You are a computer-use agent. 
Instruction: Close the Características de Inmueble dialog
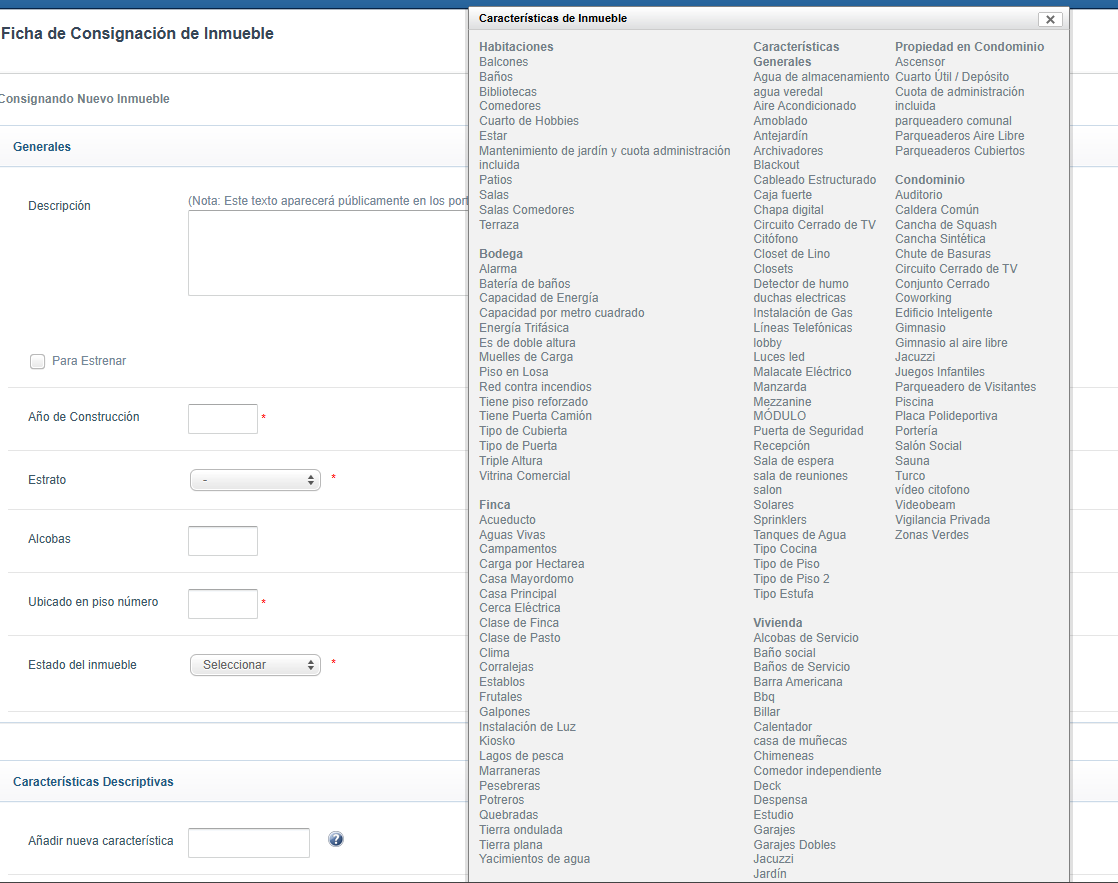[x=1050, y=19]
